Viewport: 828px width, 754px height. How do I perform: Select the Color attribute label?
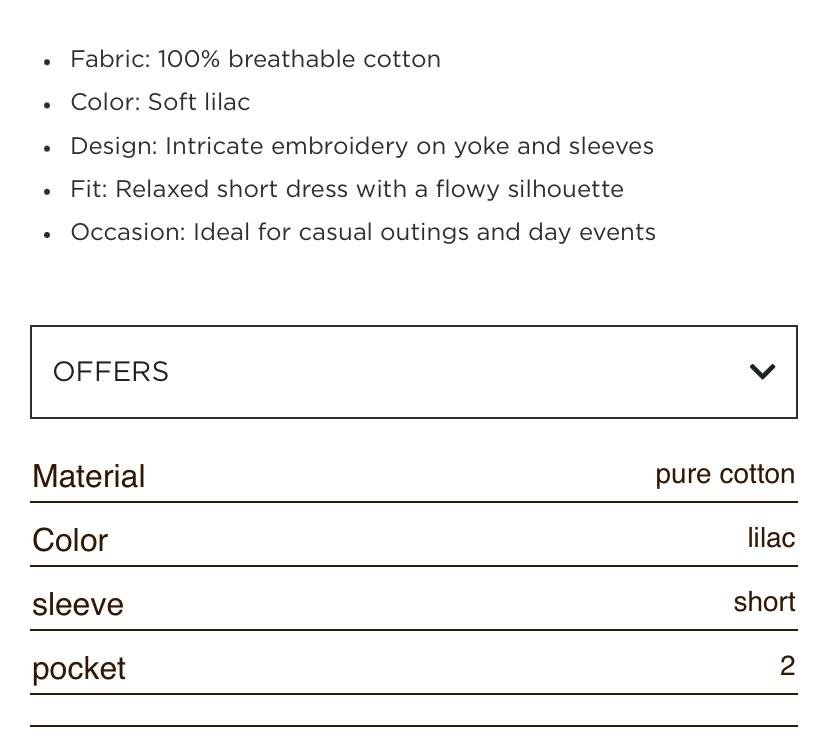(x=70, y=540)
